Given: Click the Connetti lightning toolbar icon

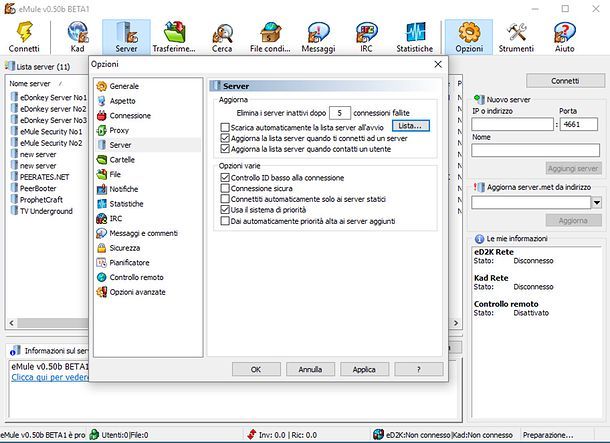Looking at the screenshot, I should (24, 37).
